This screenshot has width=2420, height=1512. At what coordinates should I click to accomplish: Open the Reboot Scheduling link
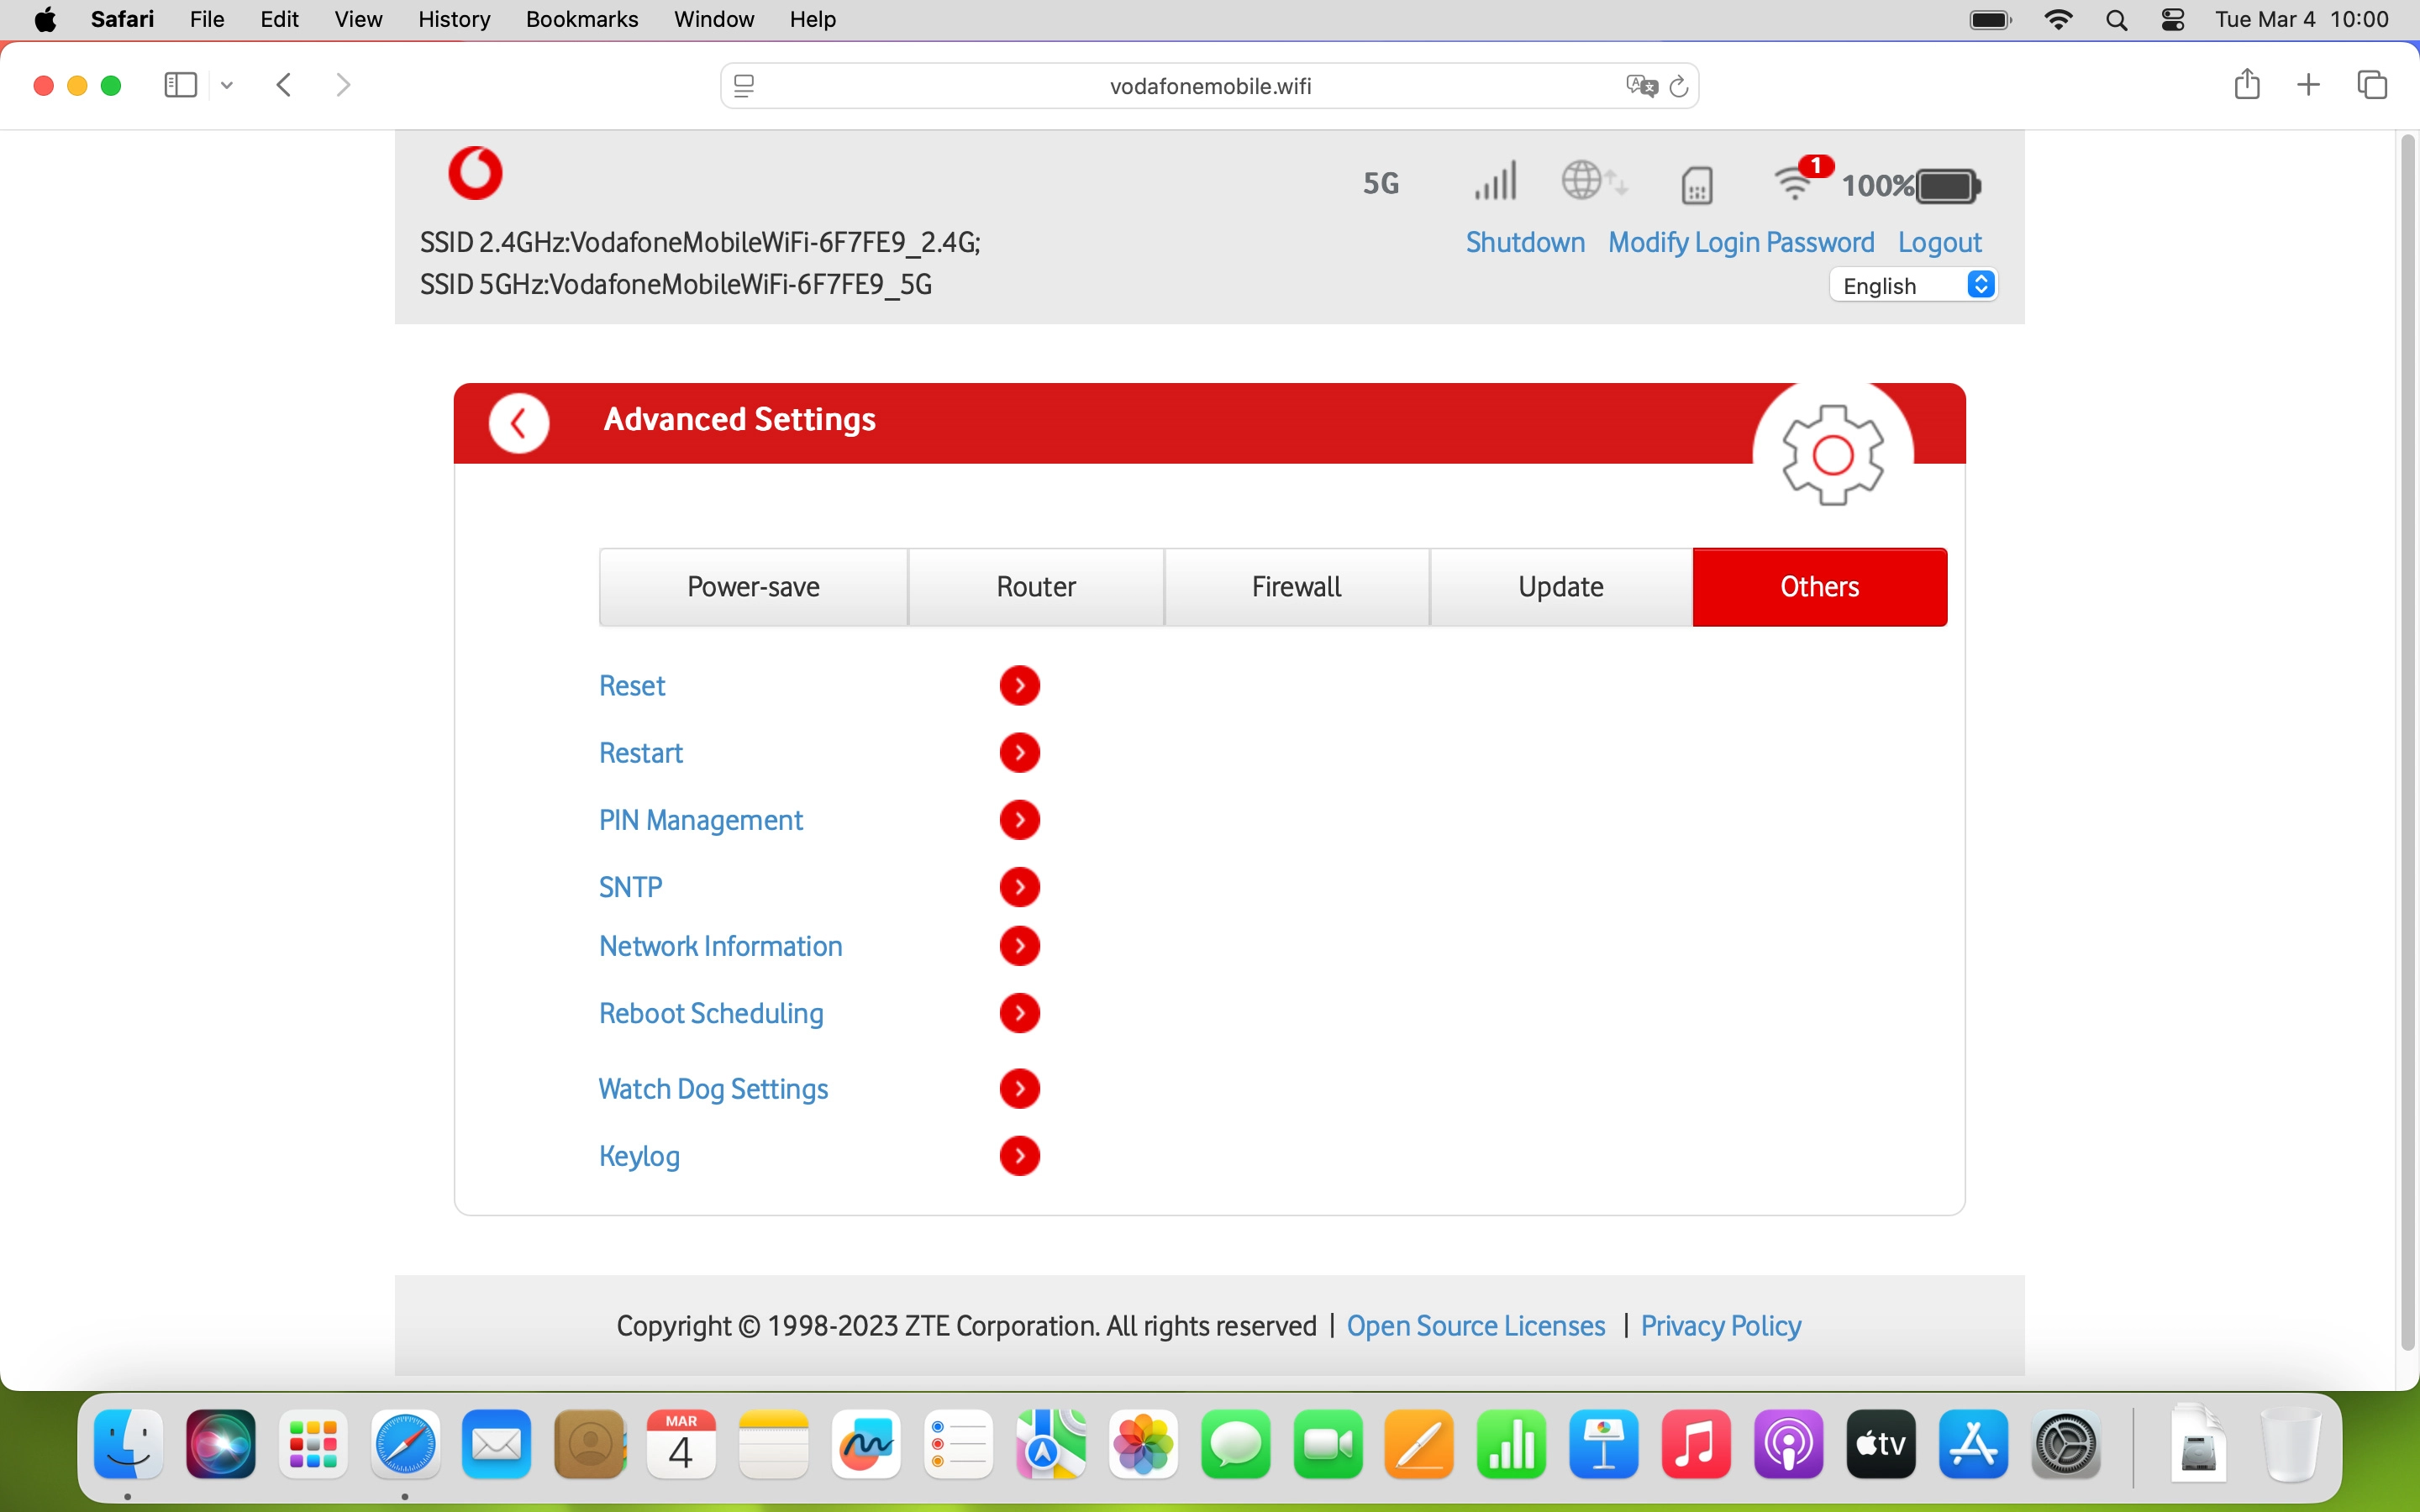[711, 1013]
